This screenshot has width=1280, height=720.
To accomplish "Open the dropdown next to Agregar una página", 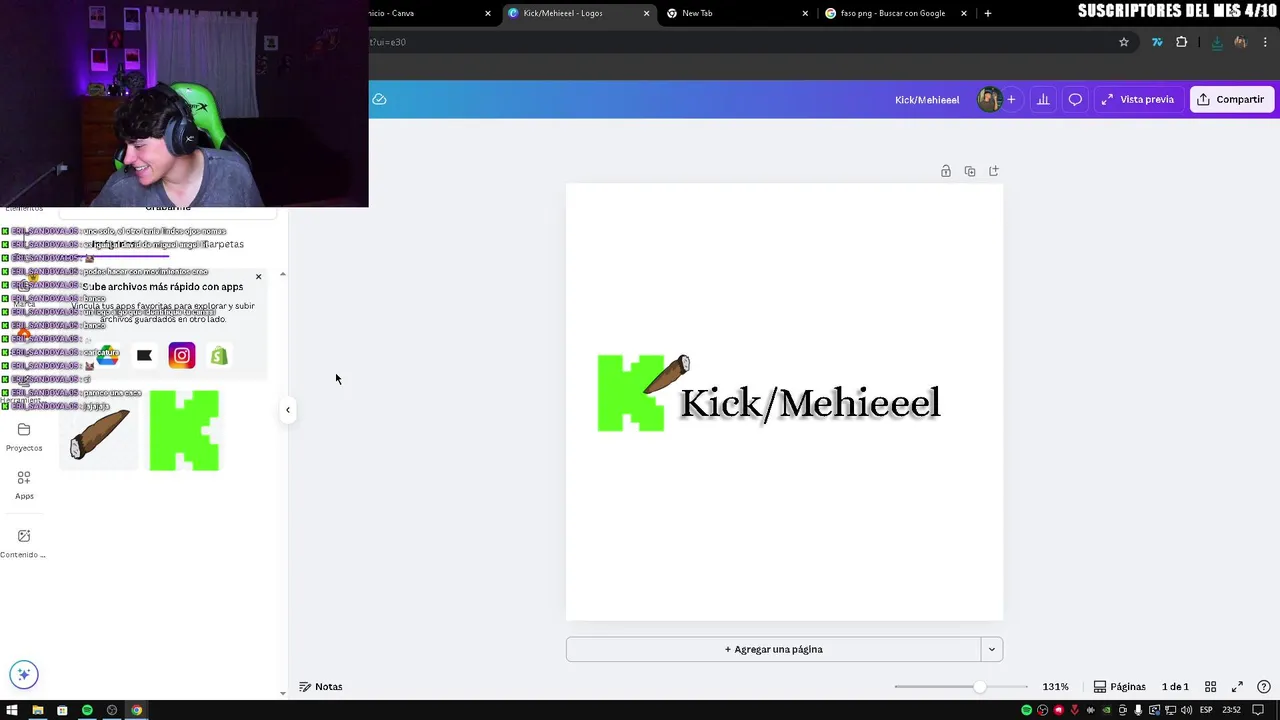I will click(991, 649).
